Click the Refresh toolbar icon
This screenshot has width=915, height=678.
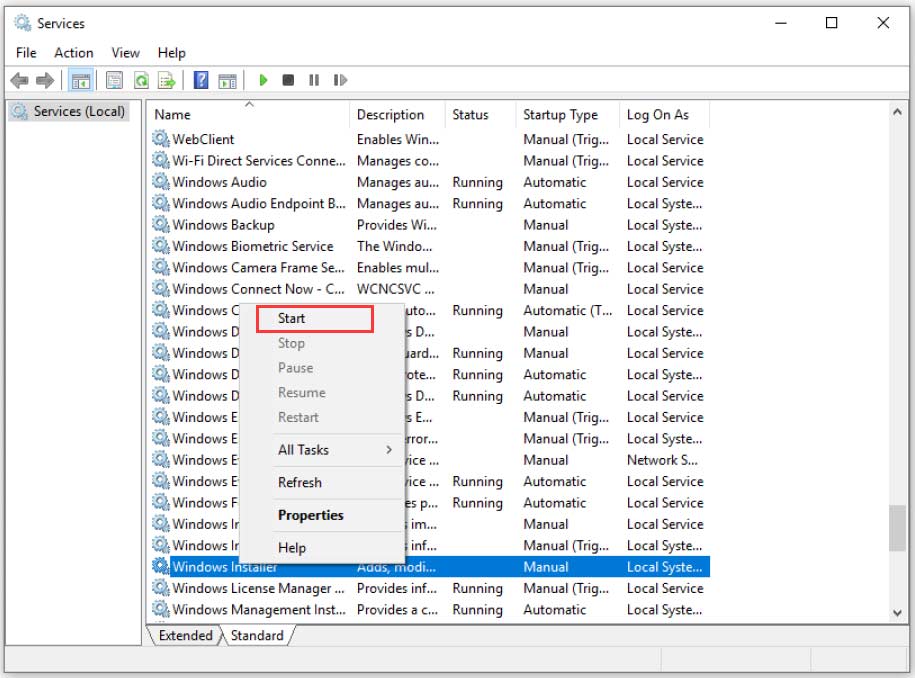[x=141, y=80]
